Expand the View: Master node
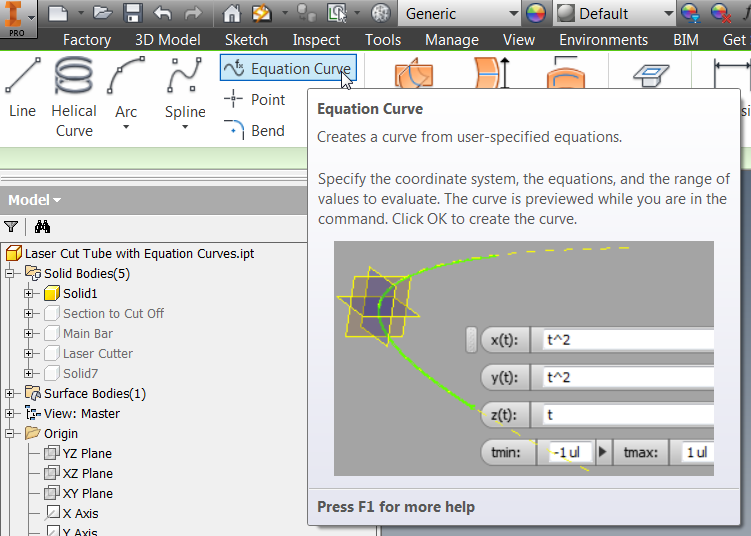This screenshot has width=751, height=536. point(10,413)
